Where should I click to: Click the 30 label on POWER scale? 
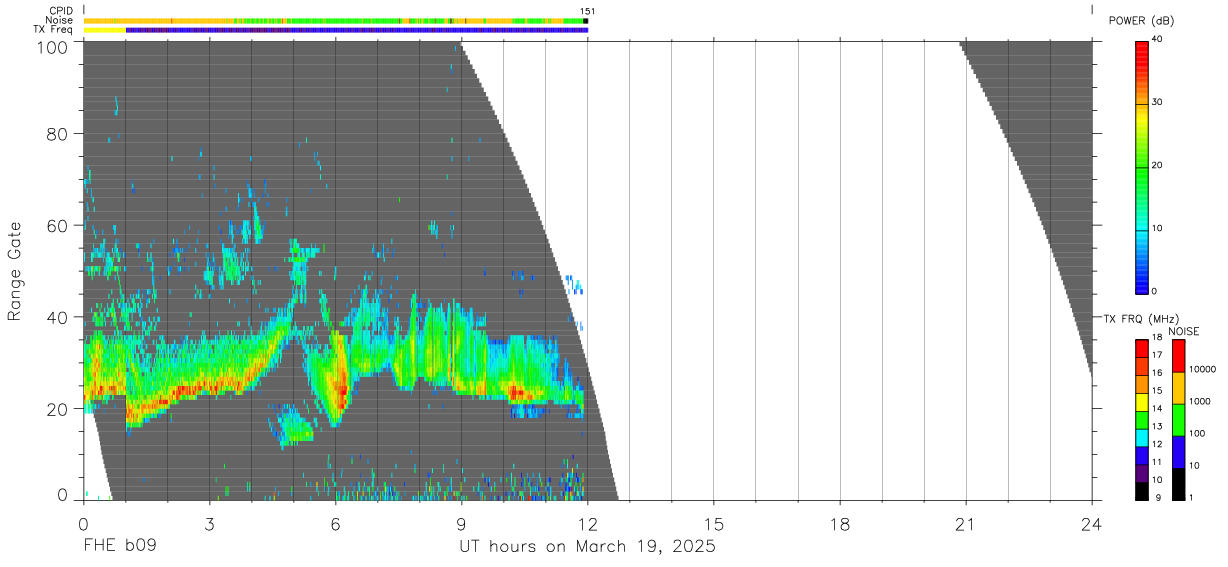click(x=1158, y=102)
